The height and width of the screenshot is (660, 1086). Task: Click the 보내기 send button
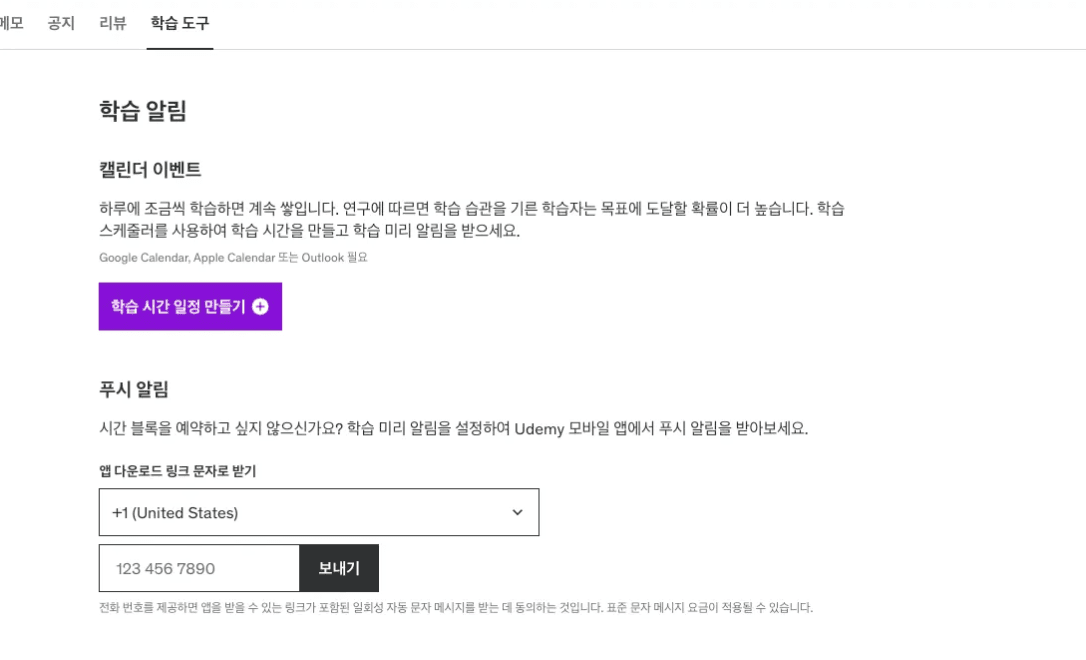pyautogui.click(x=339, y=568)
